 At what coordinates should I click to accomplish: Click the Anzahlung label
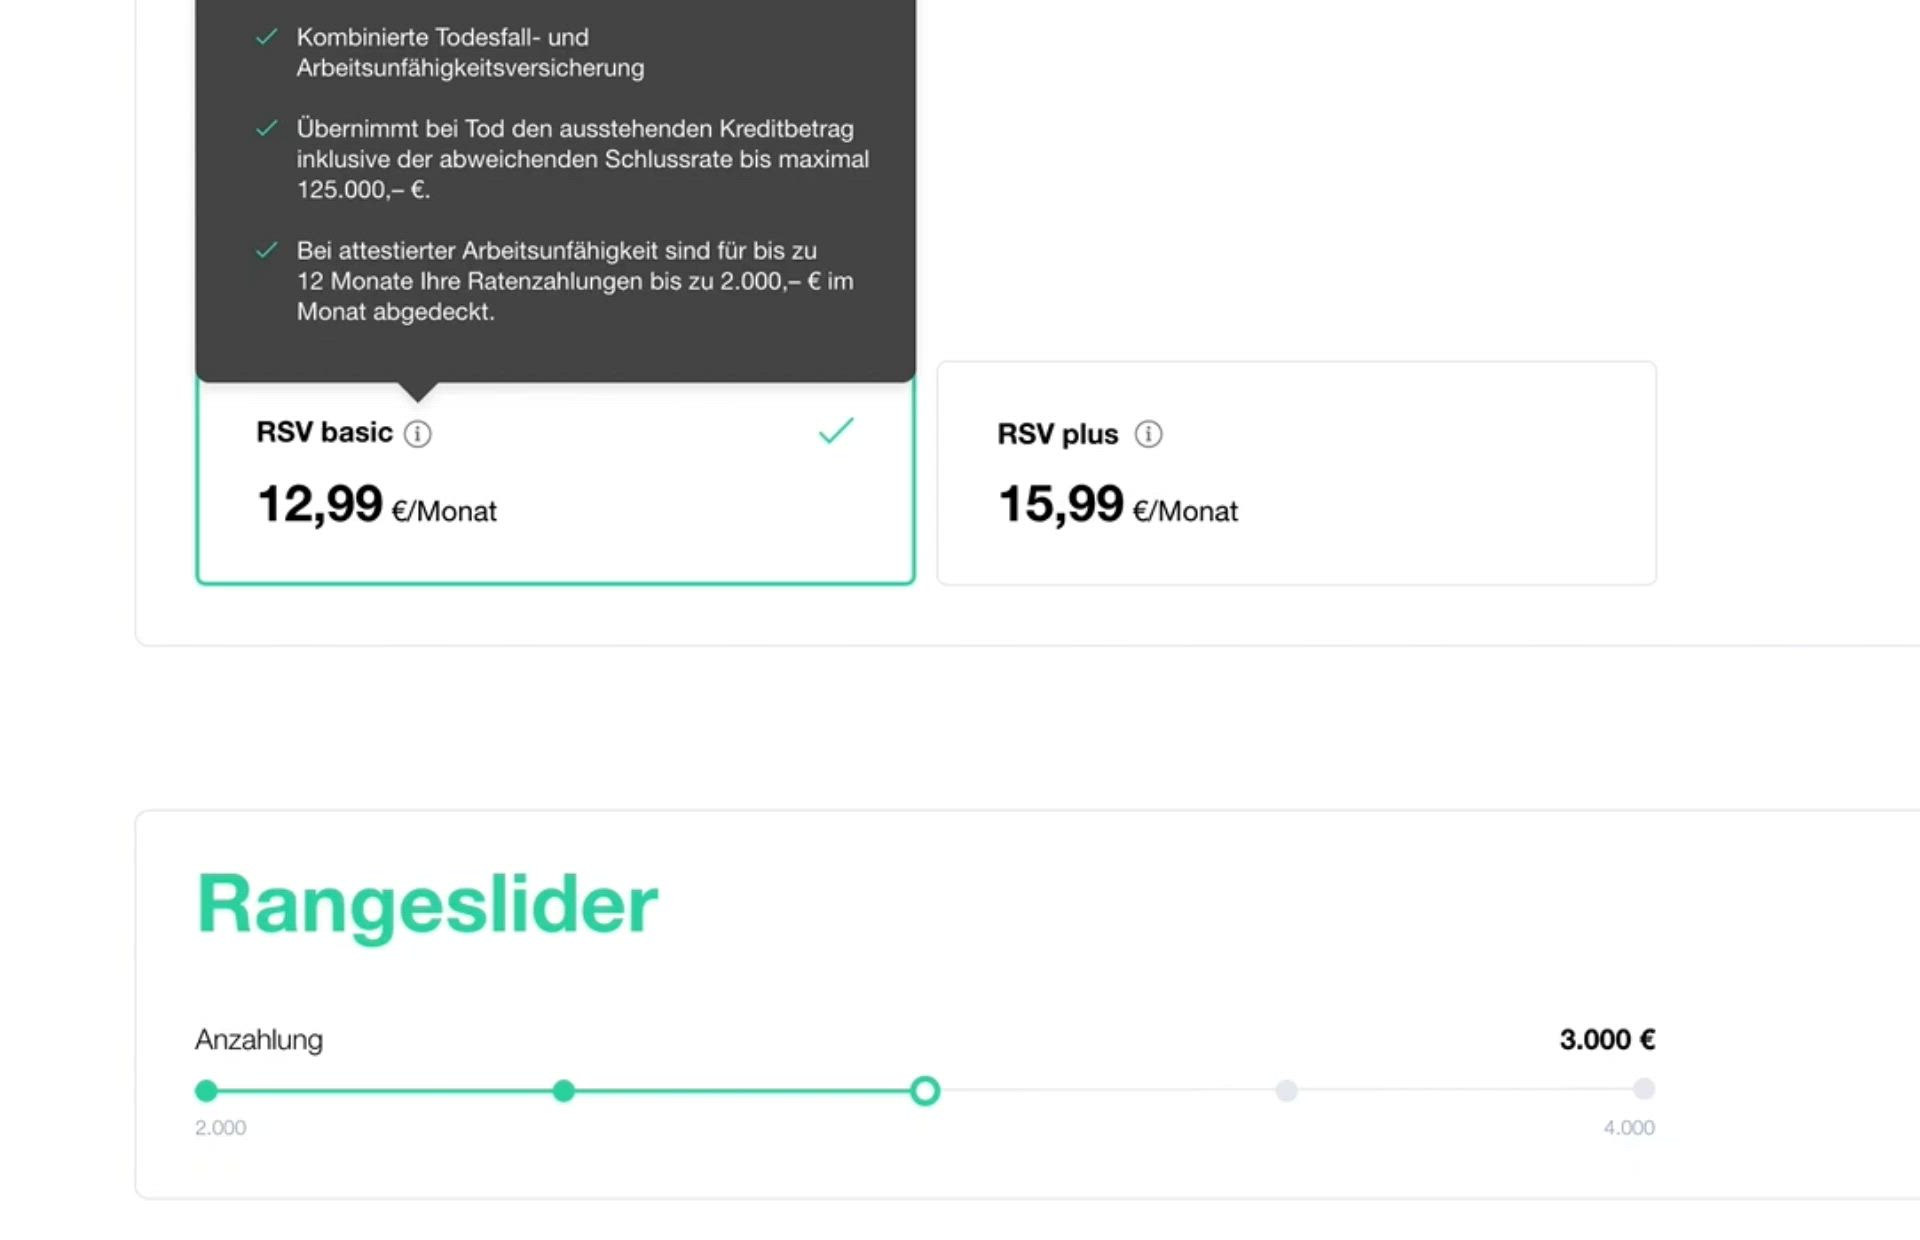pos(259,1040)
